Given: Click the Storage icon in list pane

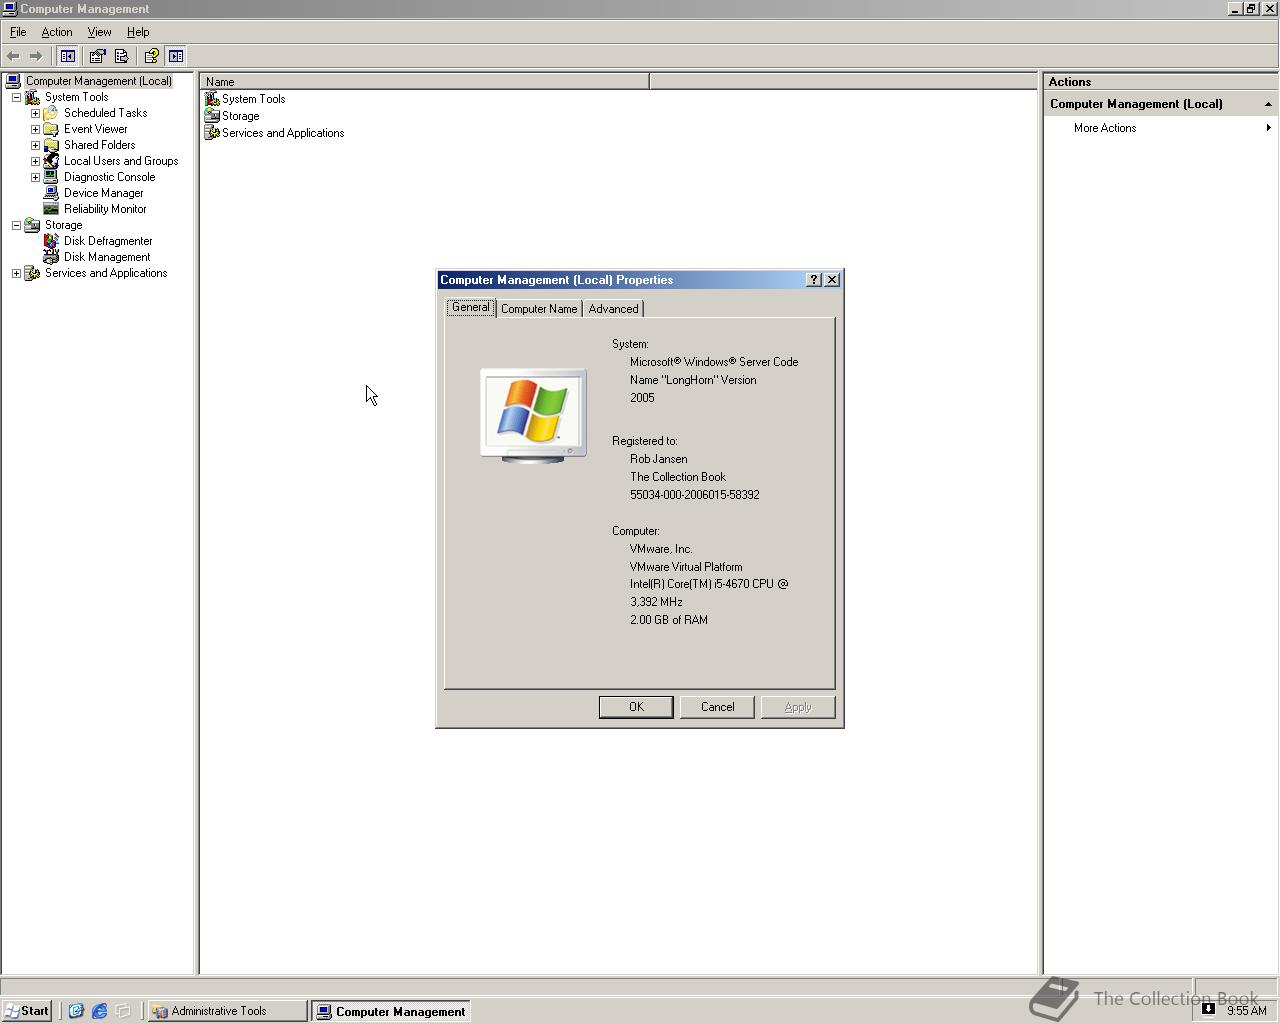Looking at the screenshot, I should point(212,116).
